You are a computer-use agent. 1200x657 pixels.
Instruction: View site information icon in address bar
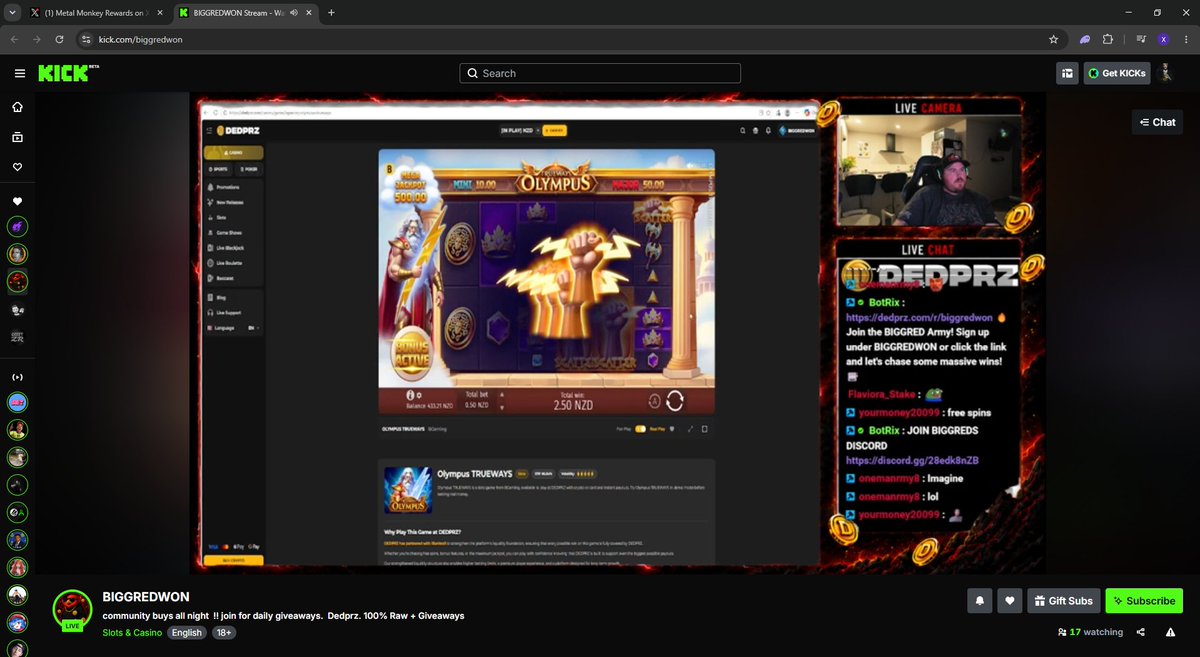(x=86, y=39)
